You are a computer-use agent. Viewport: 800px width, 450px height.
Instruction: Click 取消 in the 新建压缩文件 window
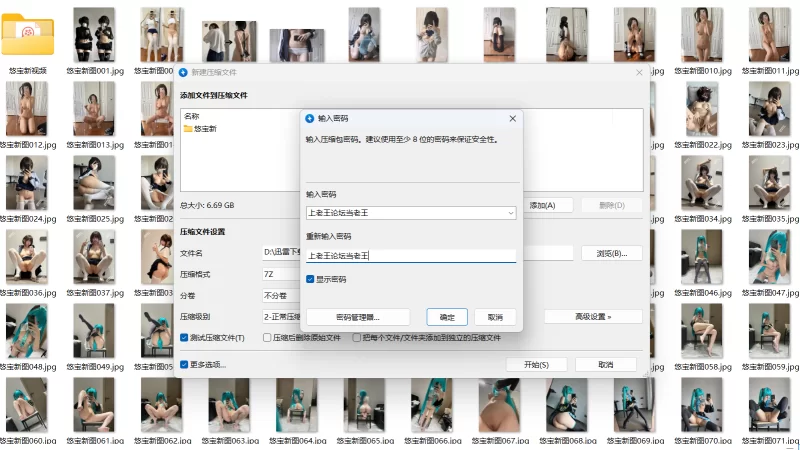point(606,364)
